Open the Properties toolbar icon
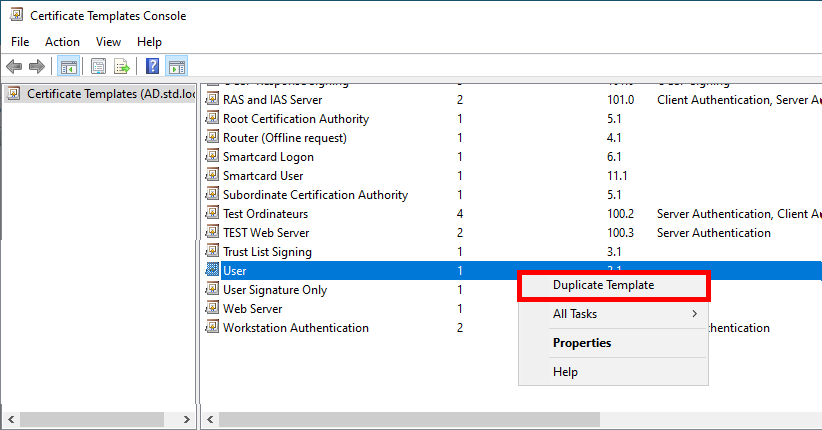Image resolution: width=822 pixels, height=430 pixels. [98, 67]
